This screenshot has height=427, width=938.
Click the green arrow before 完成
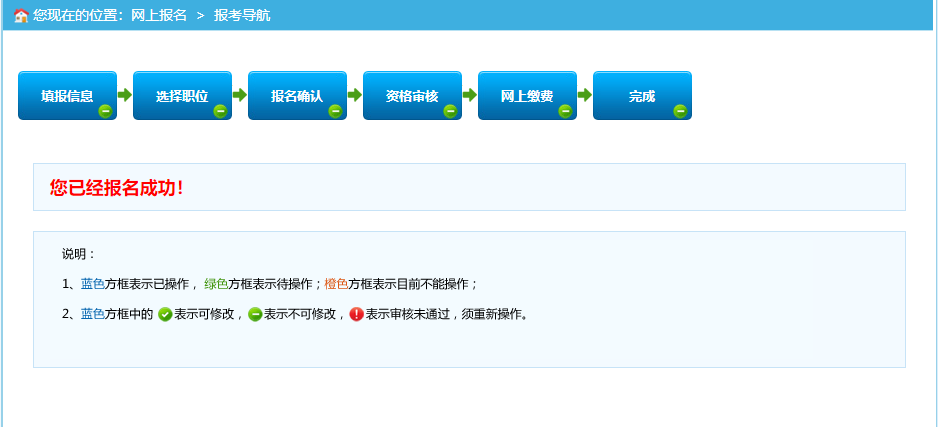[x=585, y=95]
